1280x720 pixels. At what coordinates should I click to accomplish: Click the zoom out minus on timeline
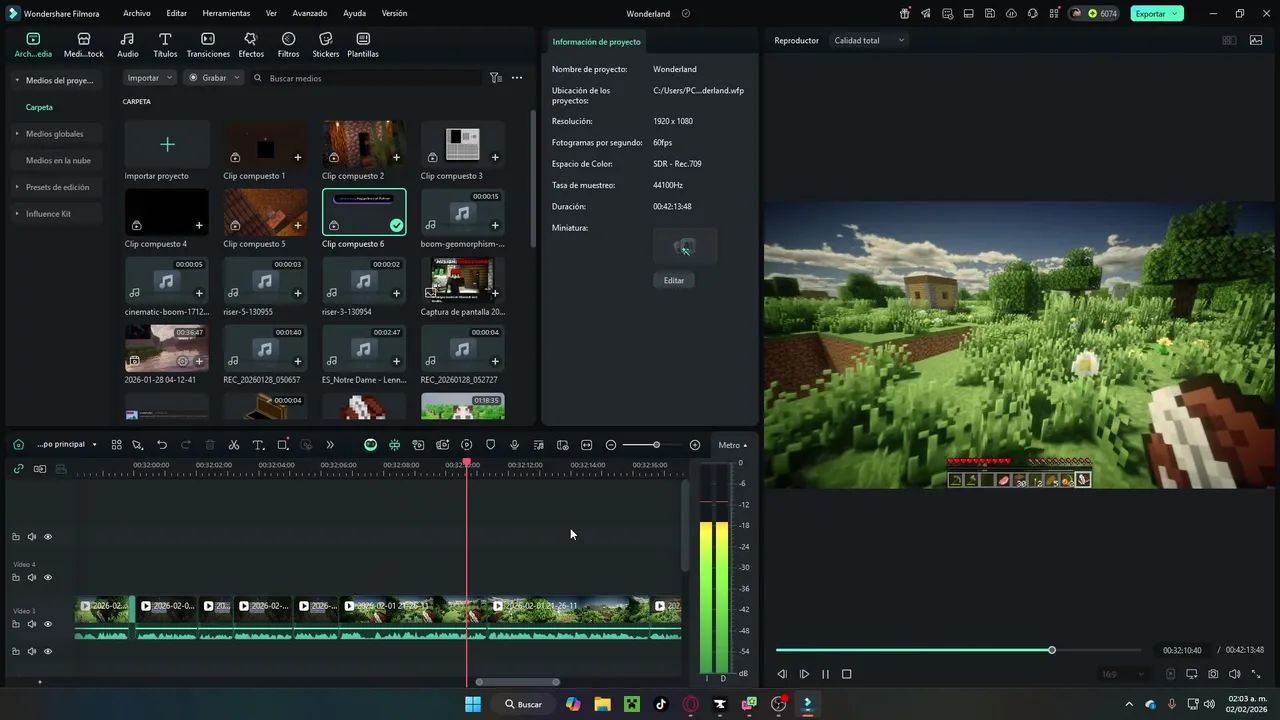coord(611,445)
